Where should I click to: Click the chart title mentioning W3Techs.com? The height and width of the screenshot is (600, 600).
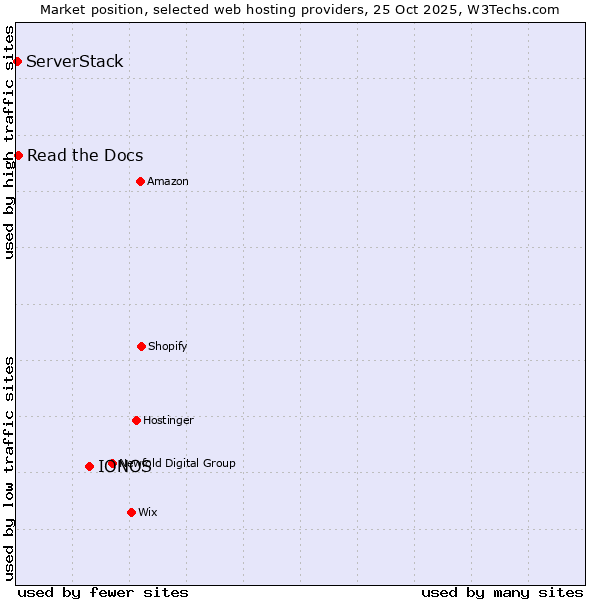point(300,9)
